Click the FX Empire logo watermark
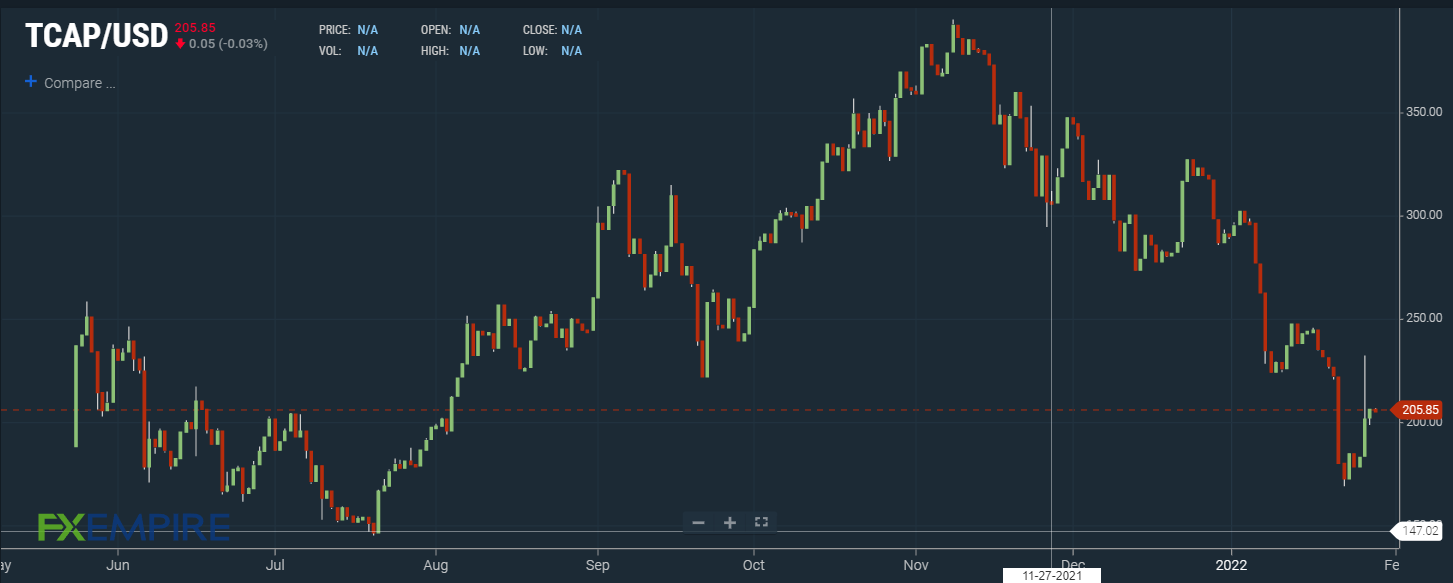 (x=133, y=526)
